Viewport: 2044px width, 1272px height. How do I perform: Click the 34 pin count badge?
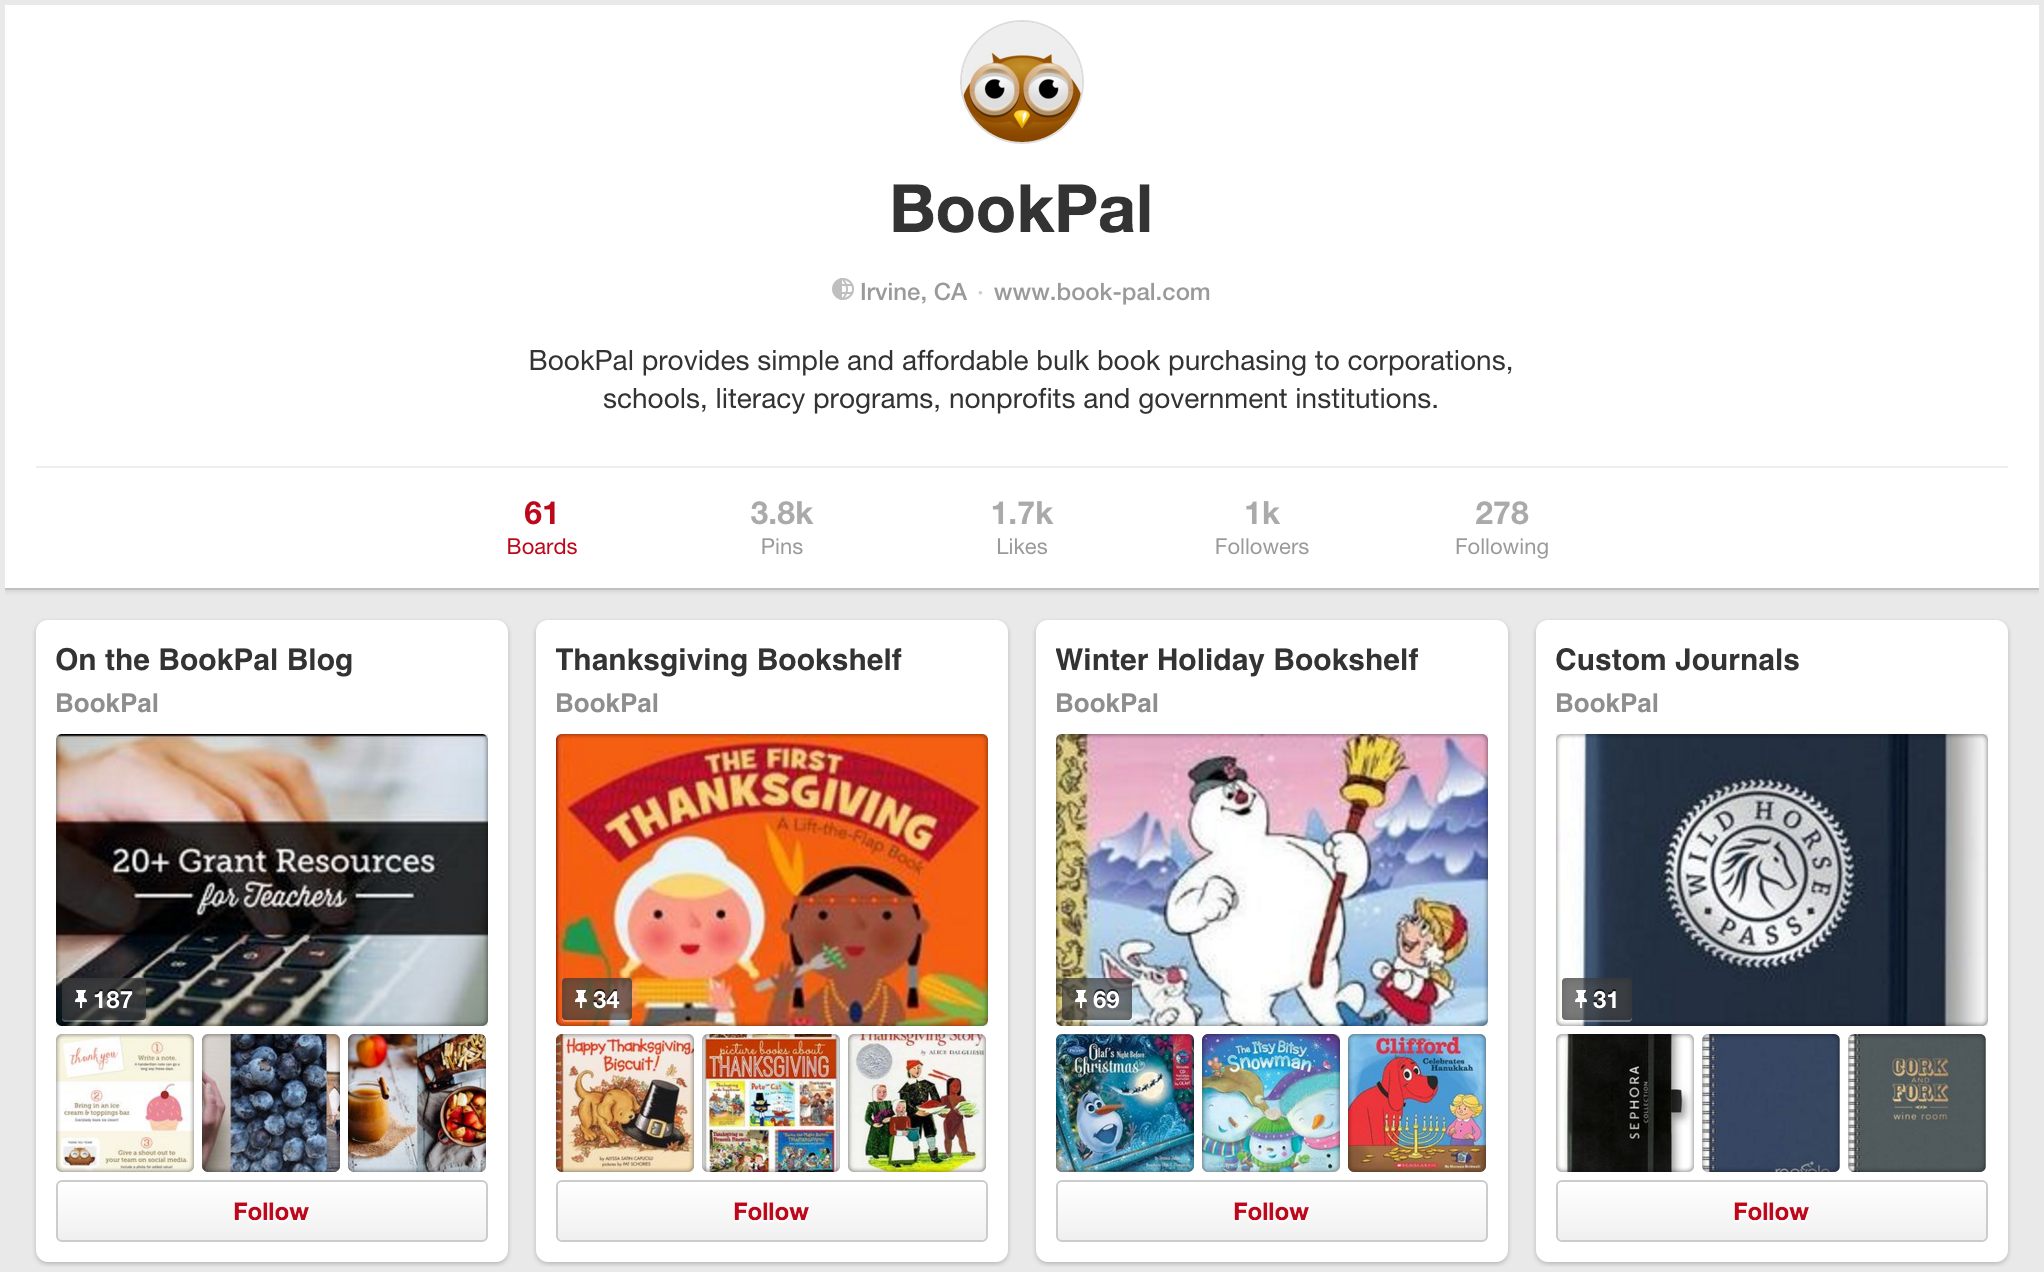pos(596,999)
